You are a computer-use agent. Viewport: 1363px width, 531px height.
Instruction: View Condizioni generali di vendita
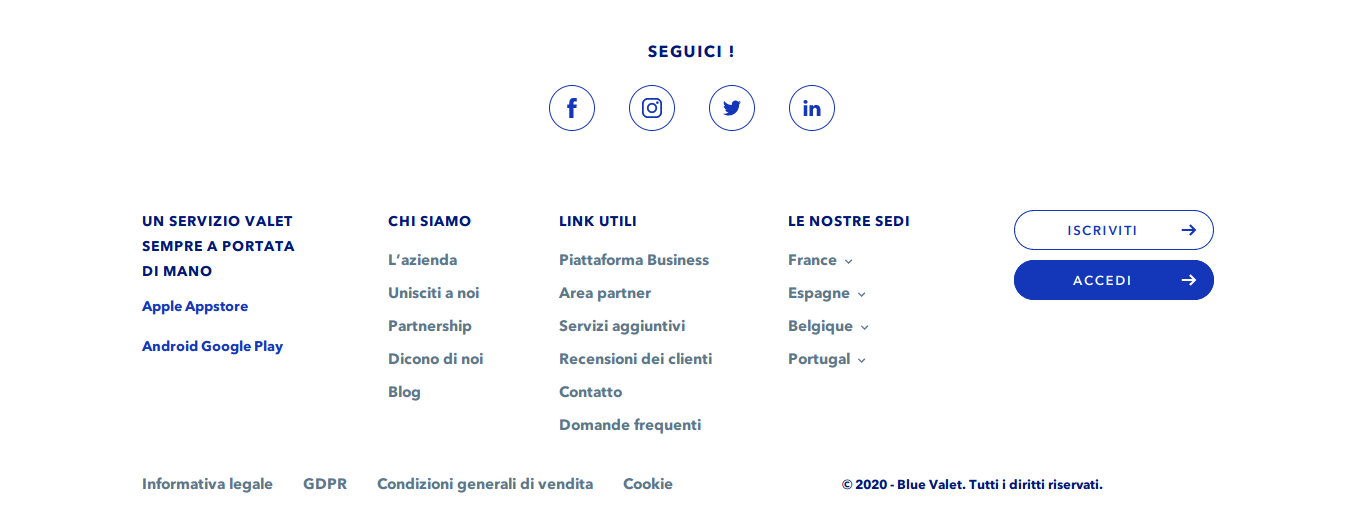pos(485,484)
